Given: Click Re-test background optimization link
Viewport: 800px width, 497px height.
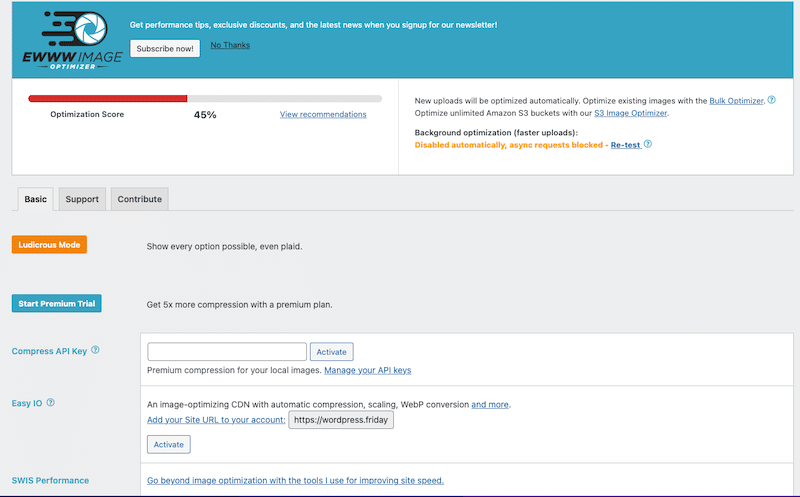Looking at the screenshot, I should (626, 145).
